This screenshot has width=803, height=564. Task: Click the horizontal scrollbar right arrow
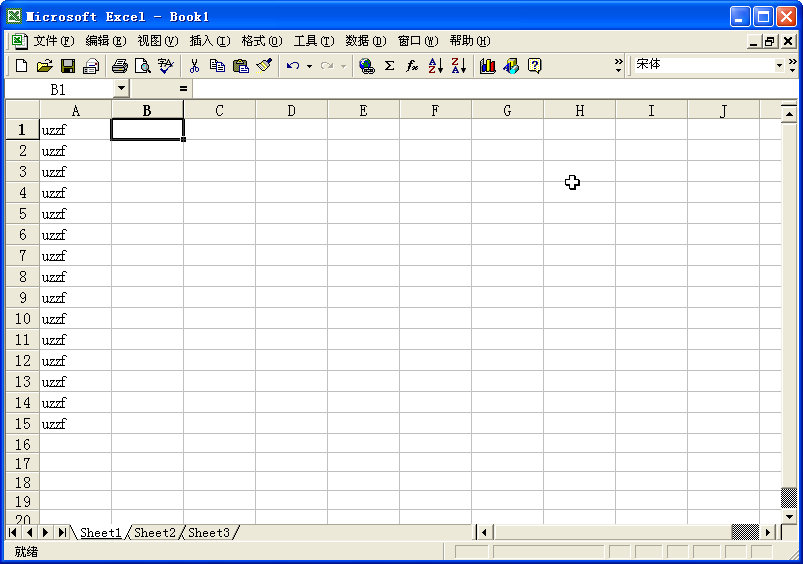[x=768, y=533]
